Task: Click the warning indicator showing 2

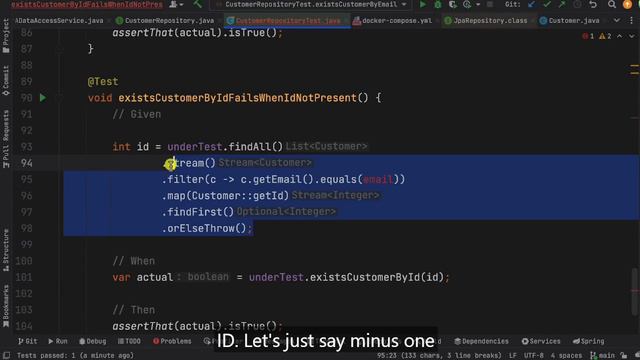Action: click(605, 36)
